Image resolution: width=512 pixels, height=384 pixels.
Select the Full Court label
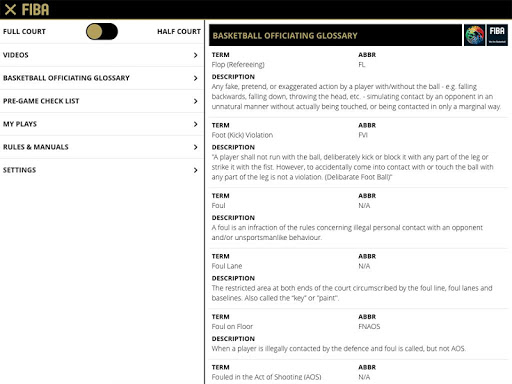click(24, 32)
